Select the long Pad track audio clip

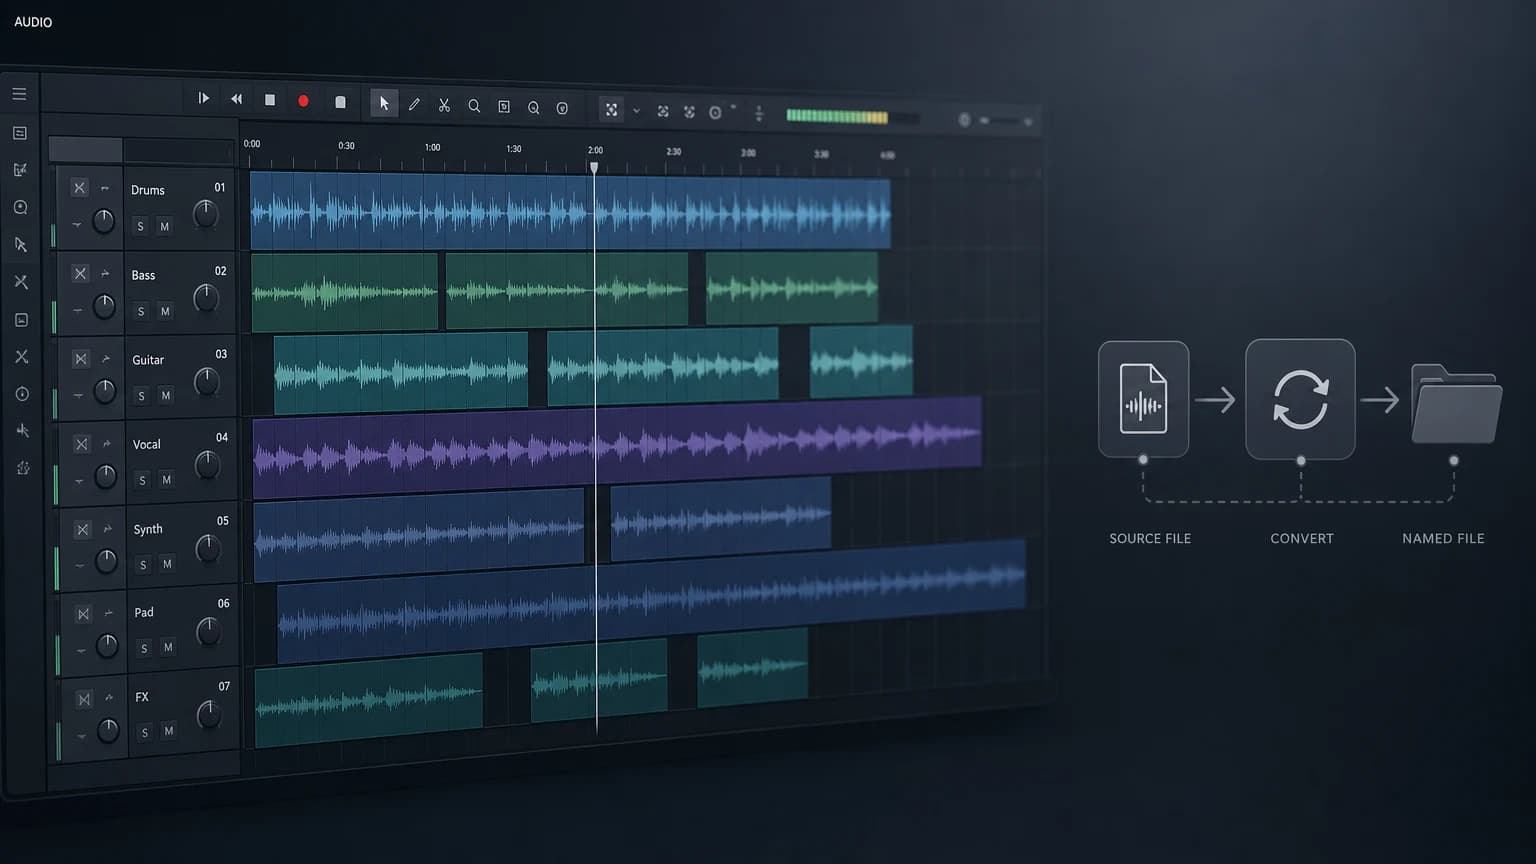click(x=651, y=600)
